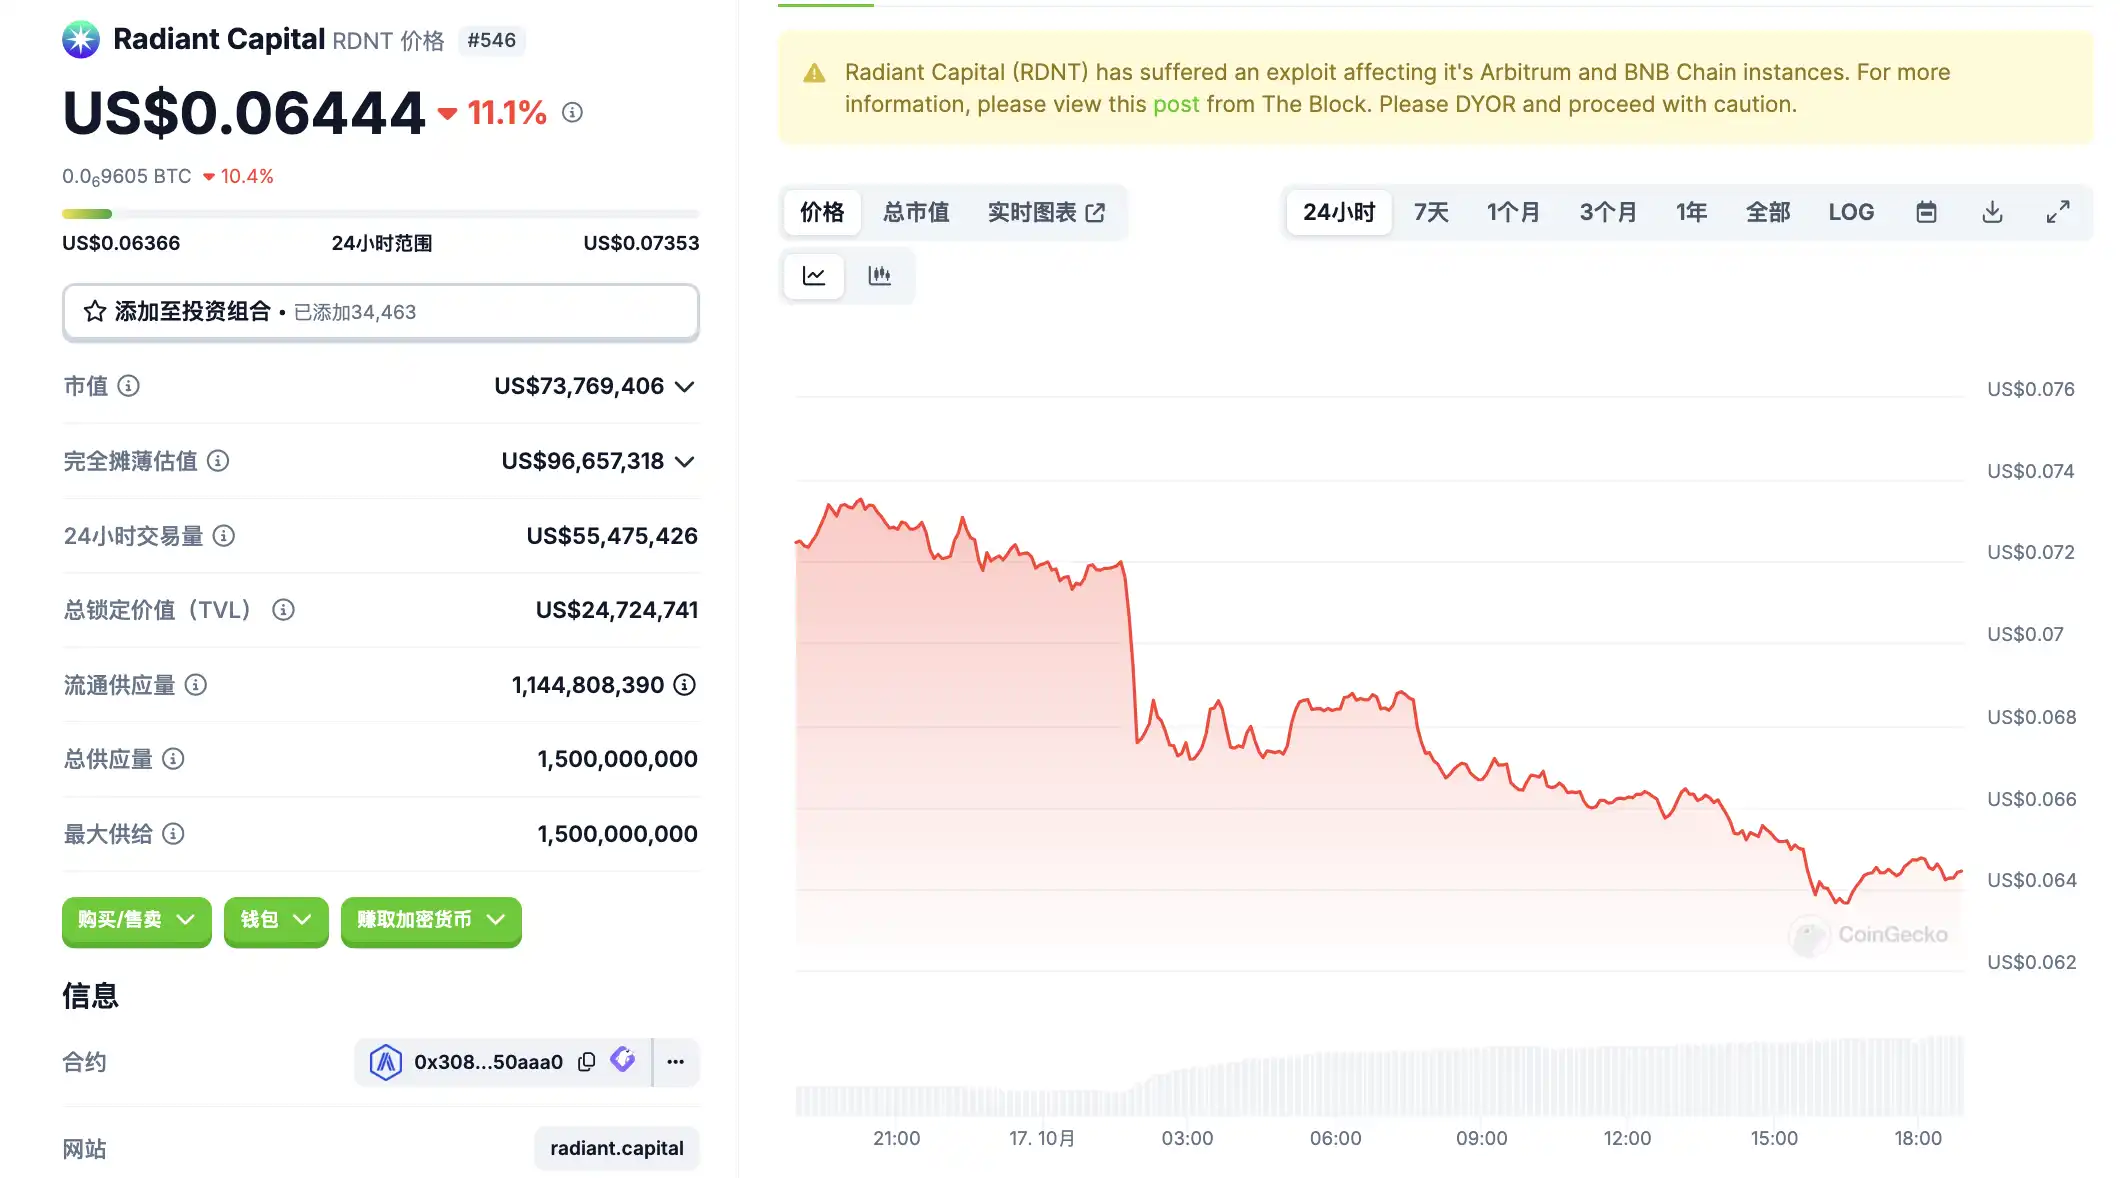Click the download chart data icon

tap(1992, 212)
